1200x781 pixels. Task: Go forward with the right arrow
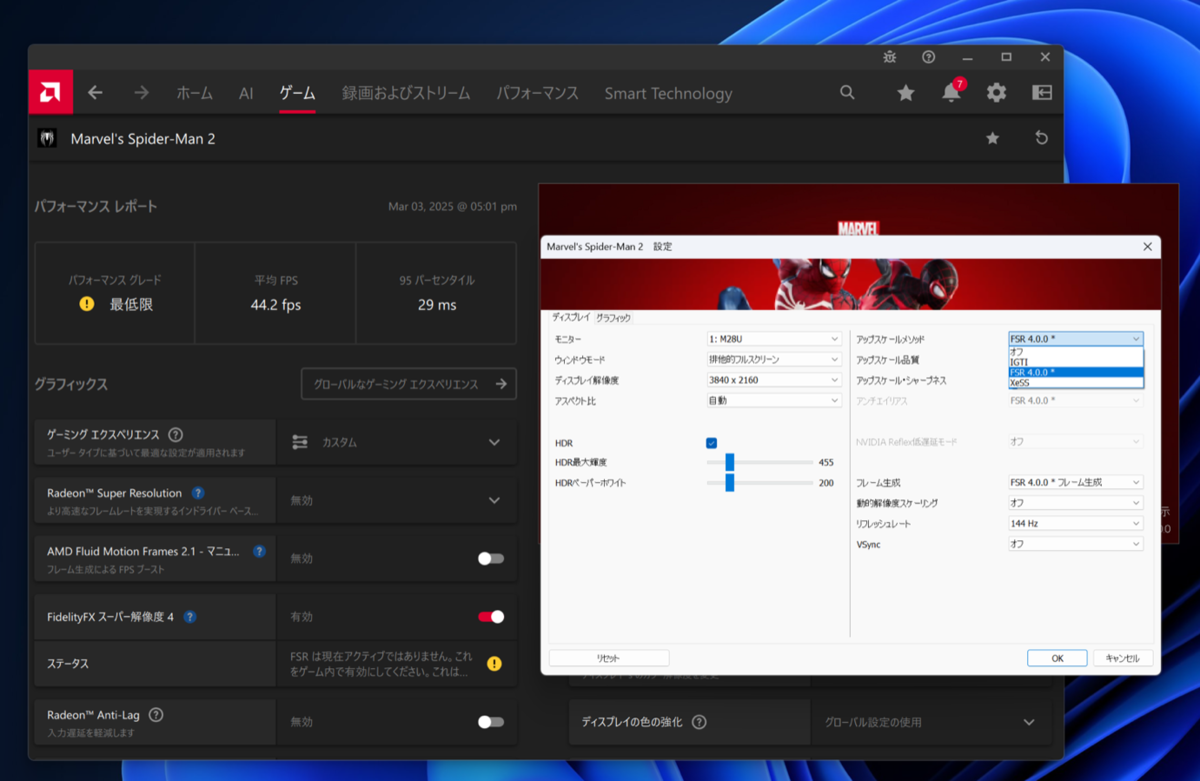pos(141,93)
